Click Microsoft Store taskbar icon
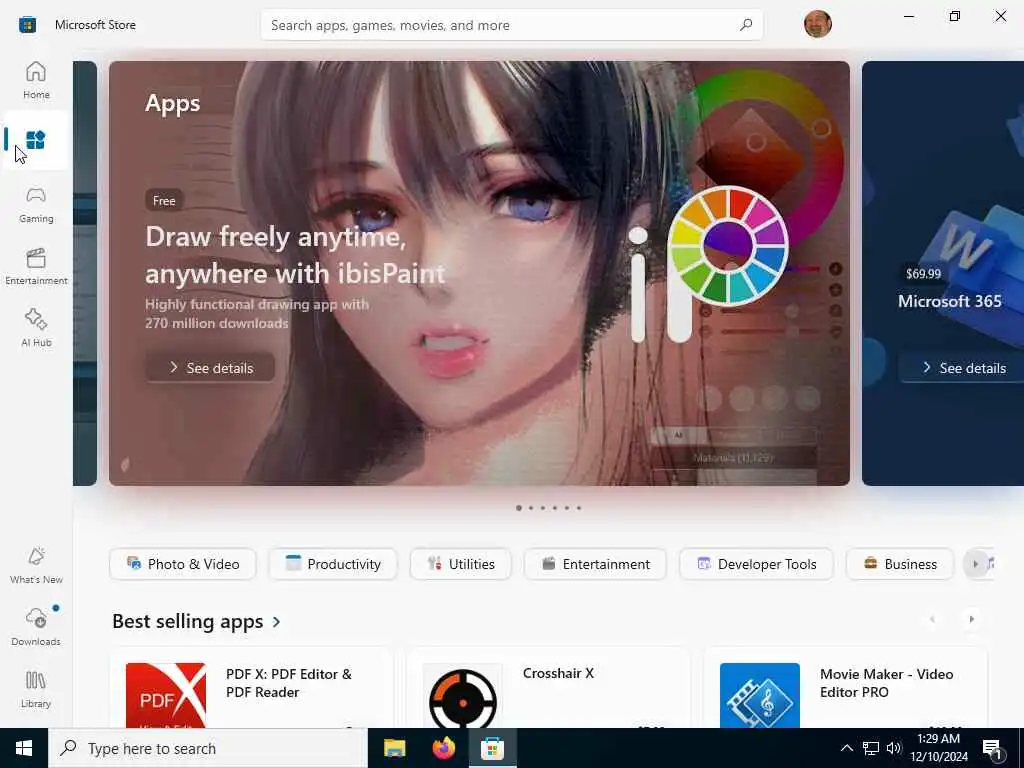This screenshot has height=768, width=1024. (492, 748)
